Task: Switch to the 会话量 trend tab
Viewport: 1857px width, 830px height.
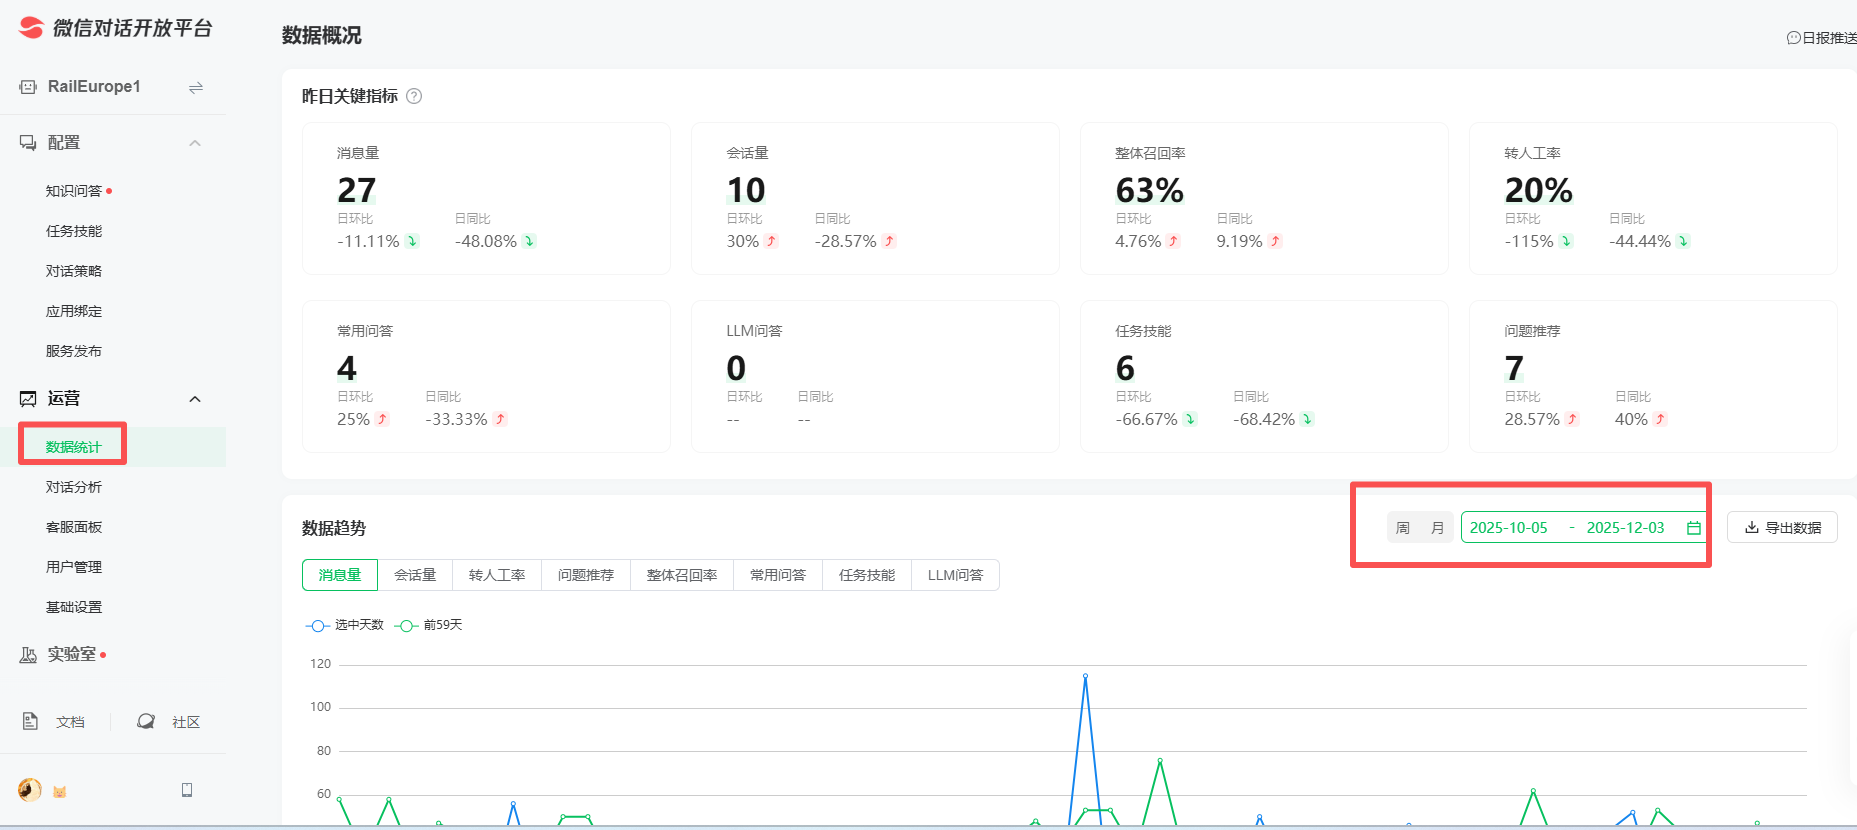Action: click(x=415, y=575)
